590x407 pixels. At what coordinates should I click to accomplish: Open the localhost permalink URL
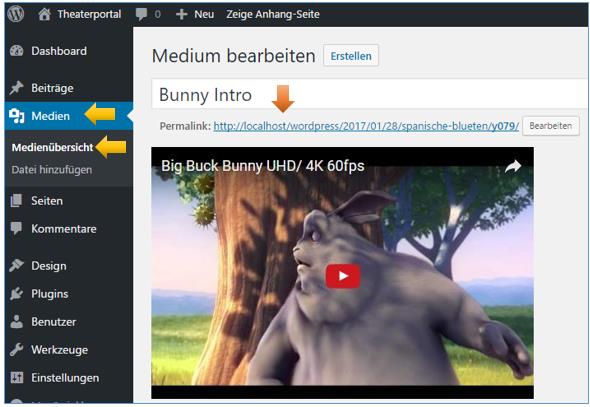(x=366, y=126)
